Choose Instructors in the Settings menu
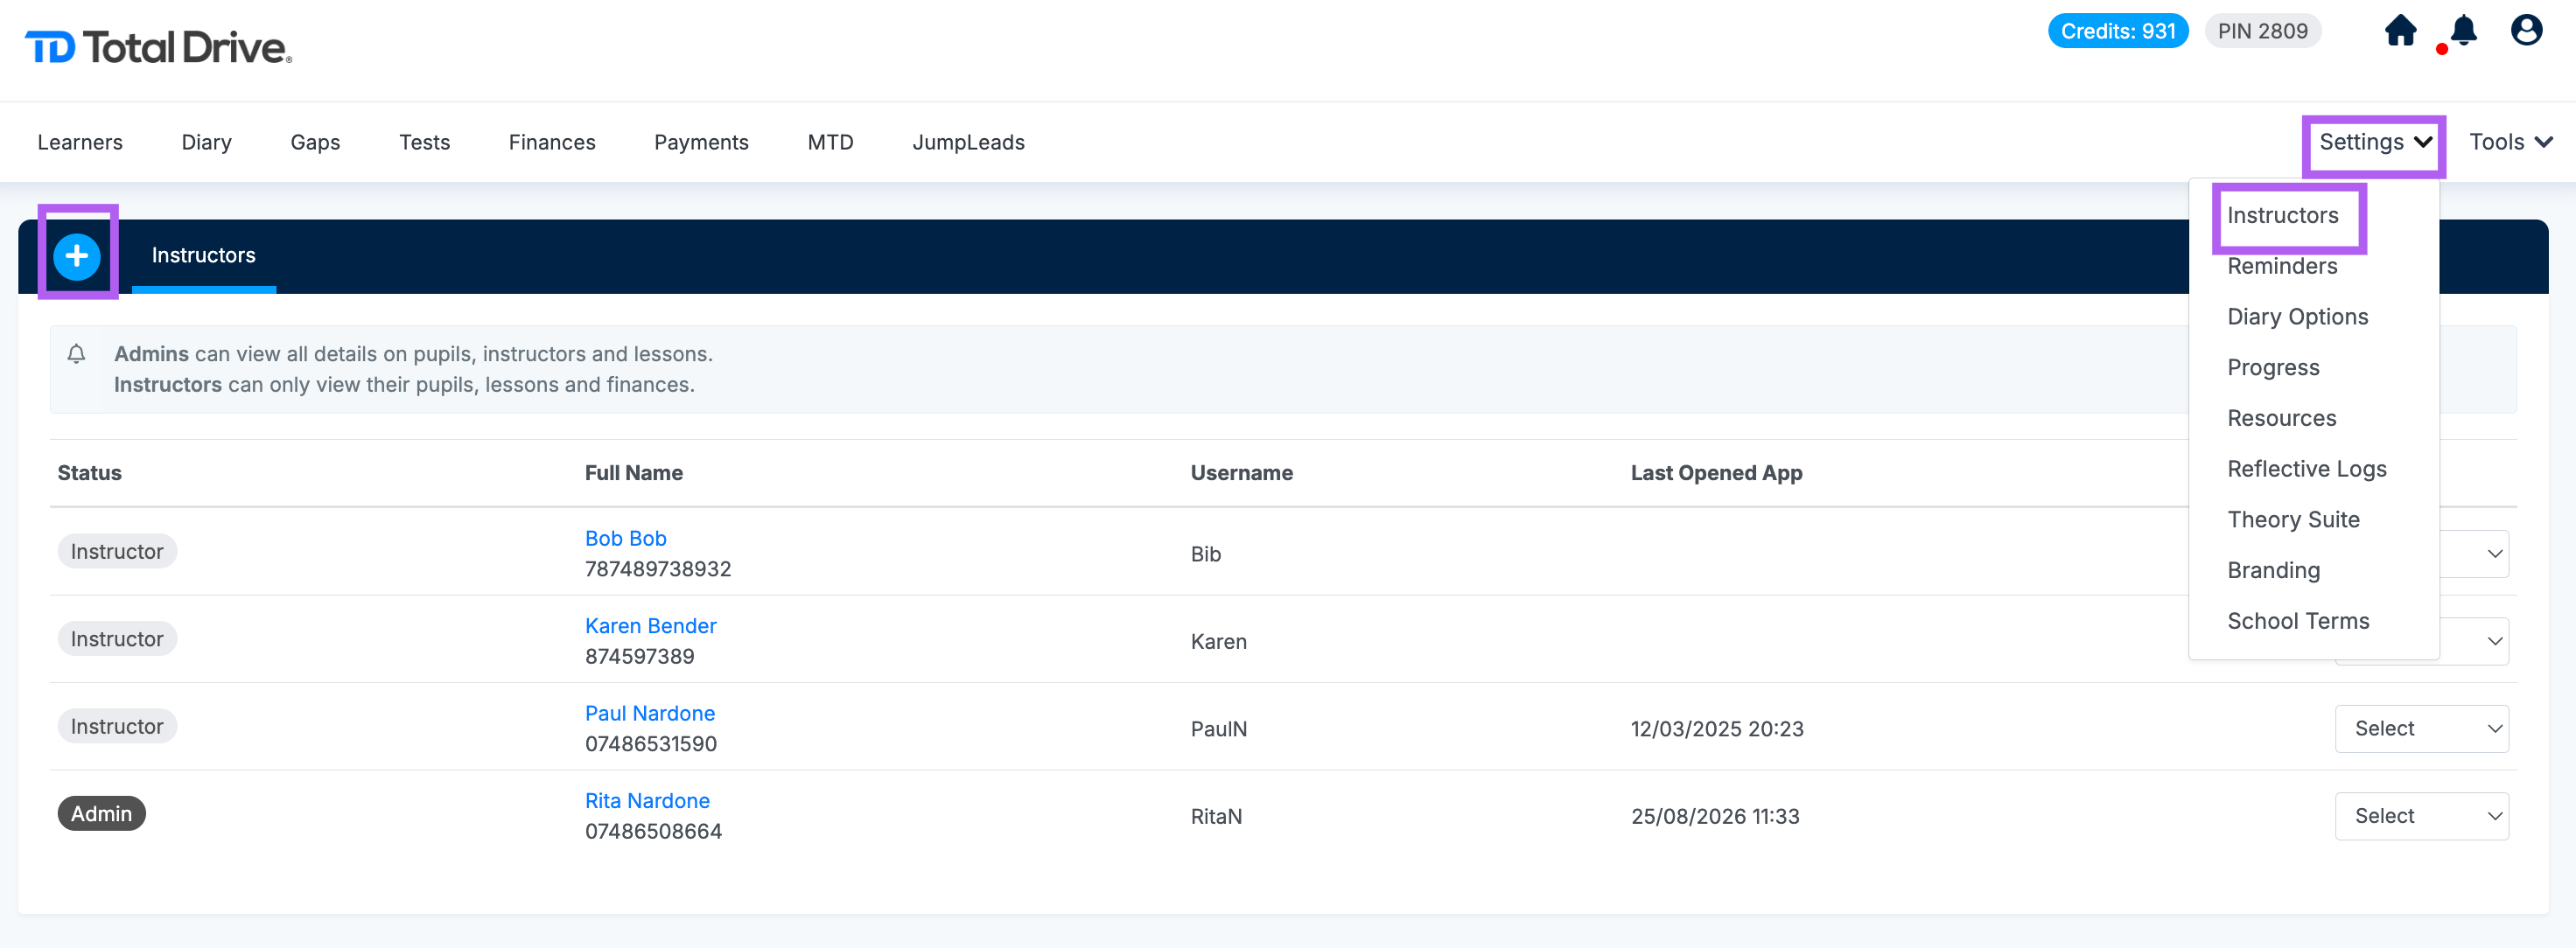The image size is (2576, 948). (2283, 215)
